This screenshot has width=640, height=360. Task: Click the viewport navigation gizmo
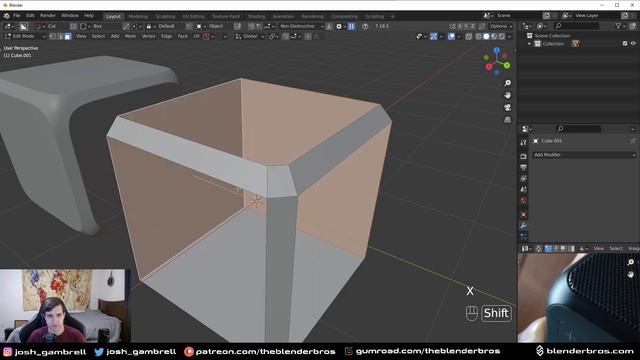point(496,61)
